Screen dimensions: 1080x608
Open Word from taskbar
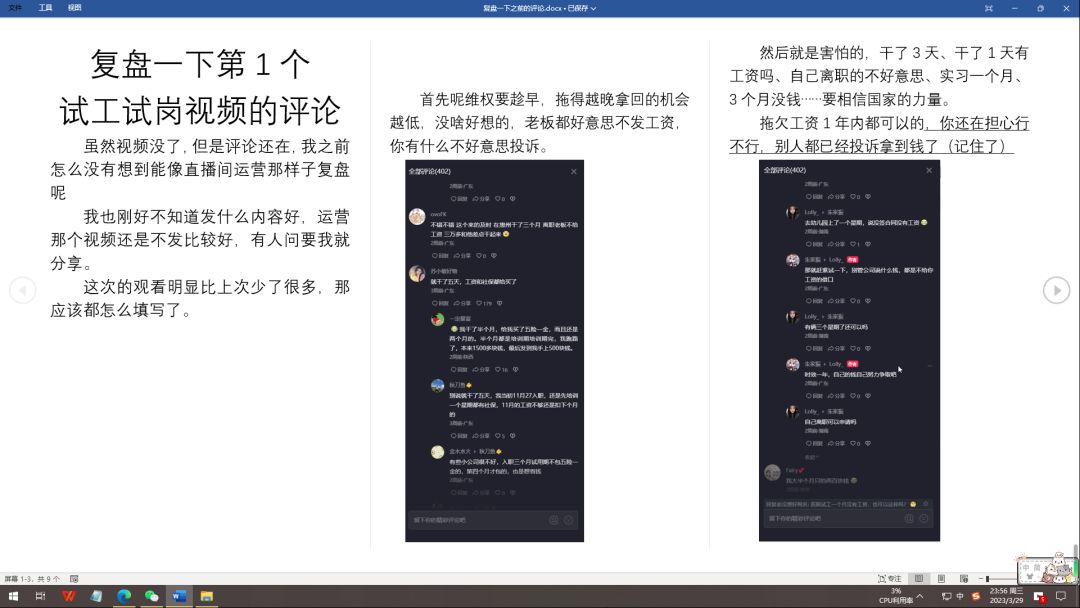tap(179, 596)
